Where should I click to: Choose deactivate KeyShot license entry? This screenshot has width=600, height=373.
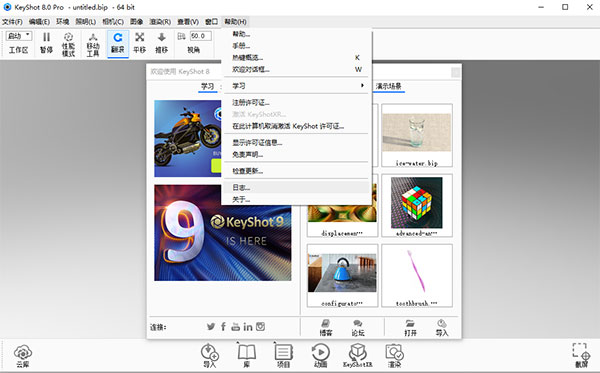[x=296, y=126]
